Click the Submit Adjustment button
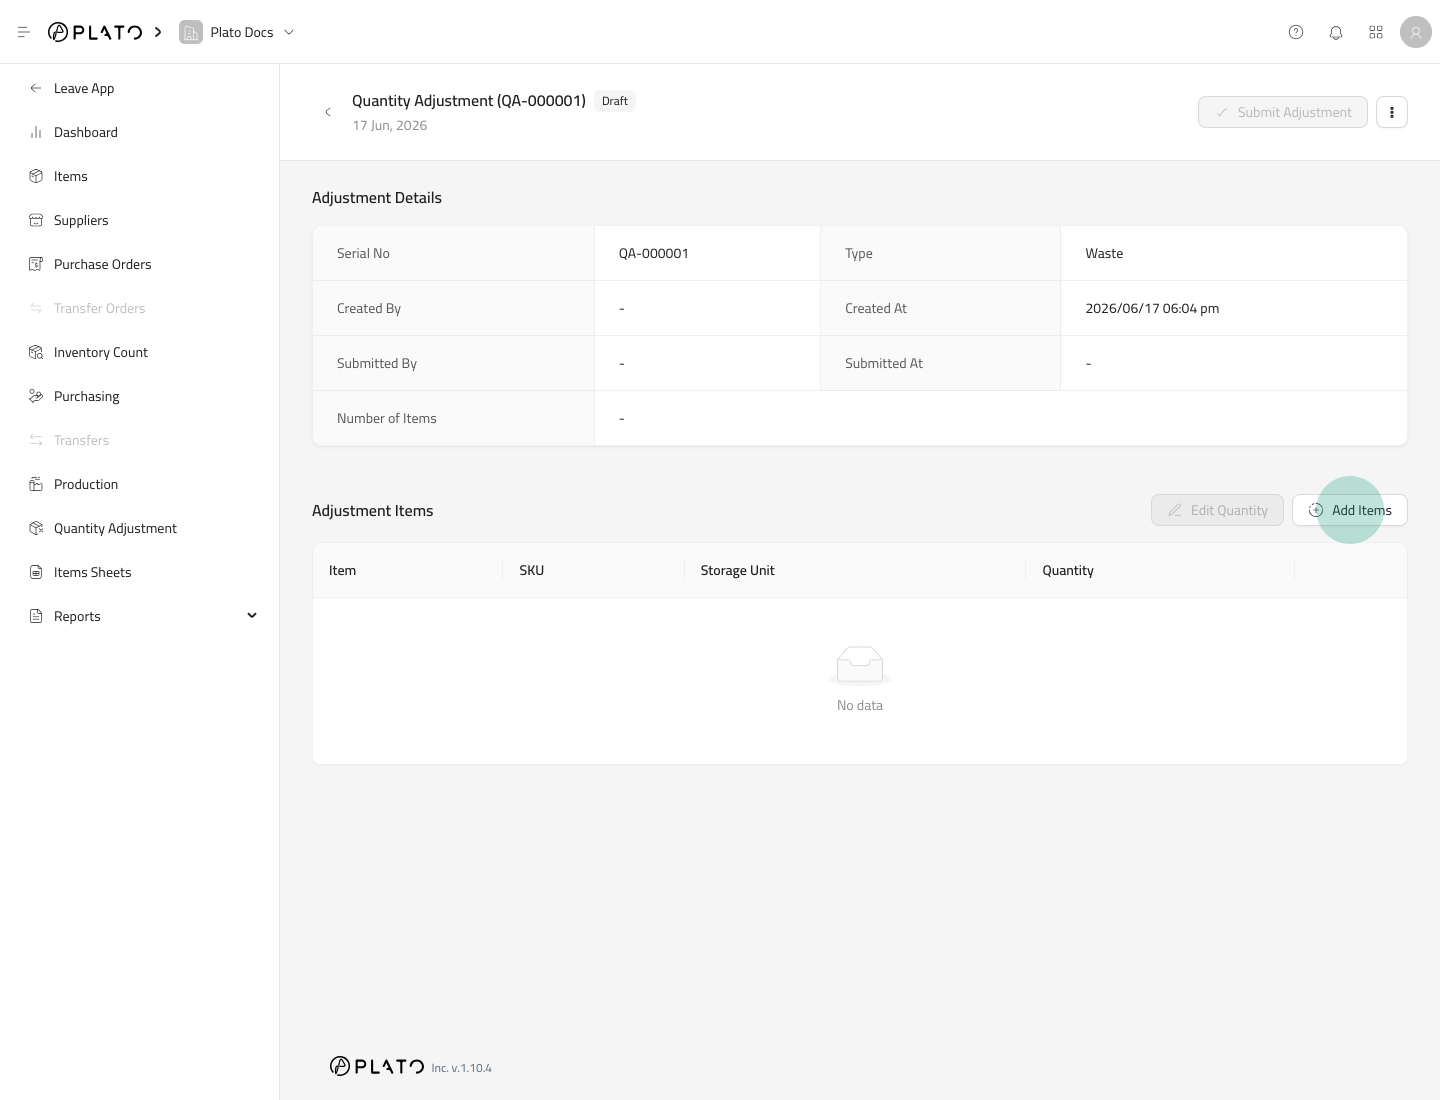1440x1100 pixels. (x=1283, y=112)
